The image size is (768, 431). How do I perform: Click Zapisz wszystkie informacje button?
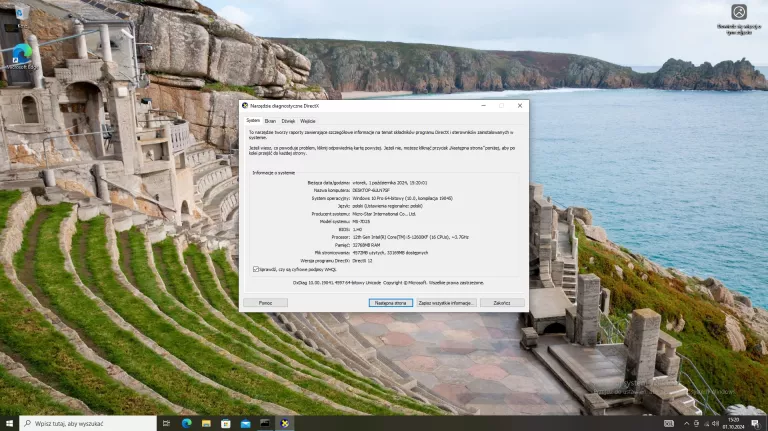pyautogui.click(x=446, y=303)
